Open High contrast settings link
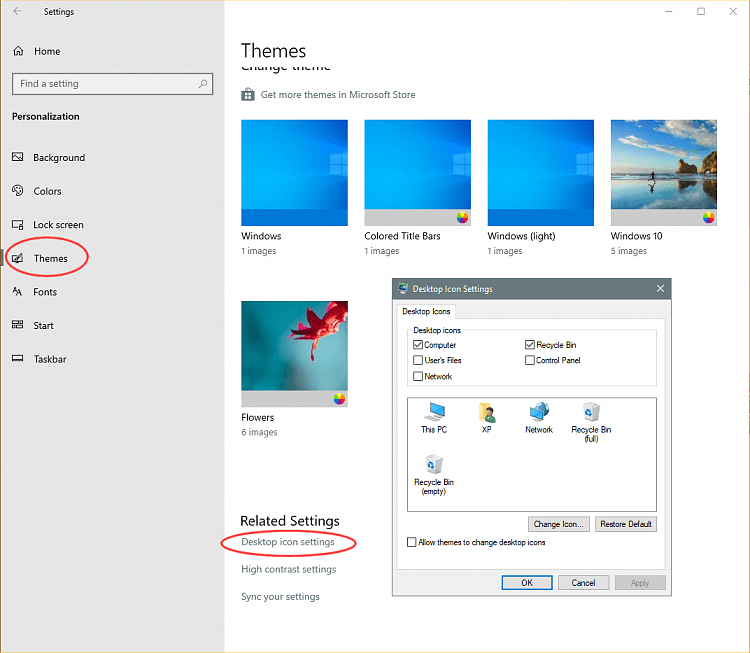The height and width of the screenshot is (653, 750). [x=288, y=569]
